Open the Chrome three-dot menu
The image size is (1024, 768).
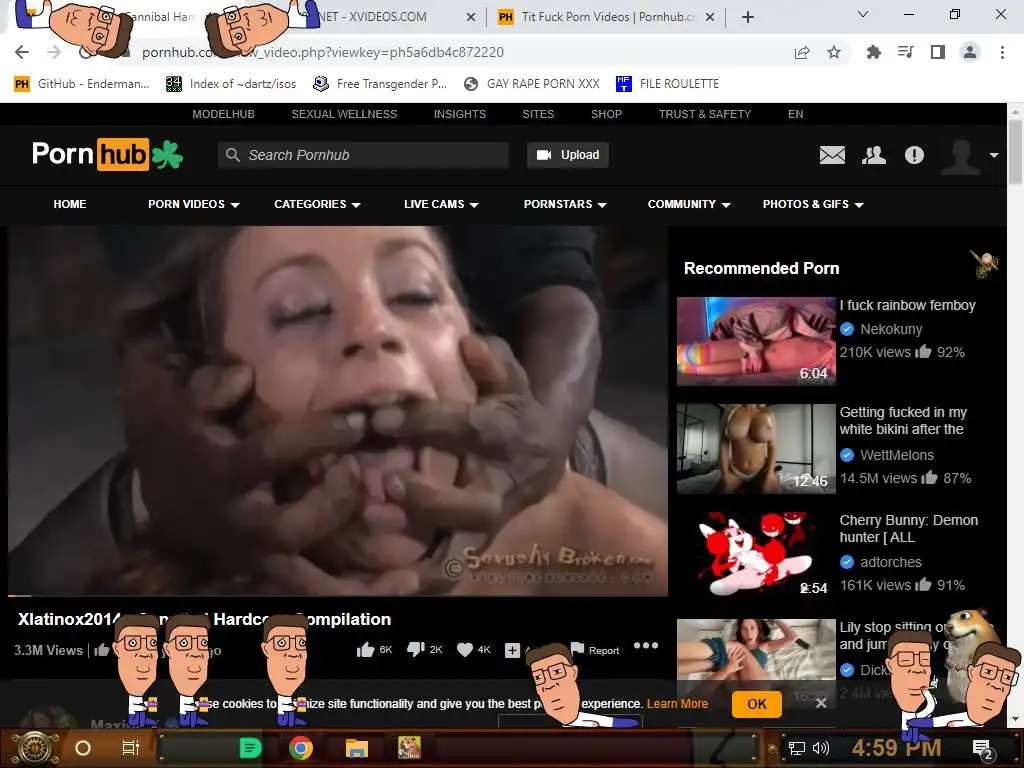(x=1002, y=52)
